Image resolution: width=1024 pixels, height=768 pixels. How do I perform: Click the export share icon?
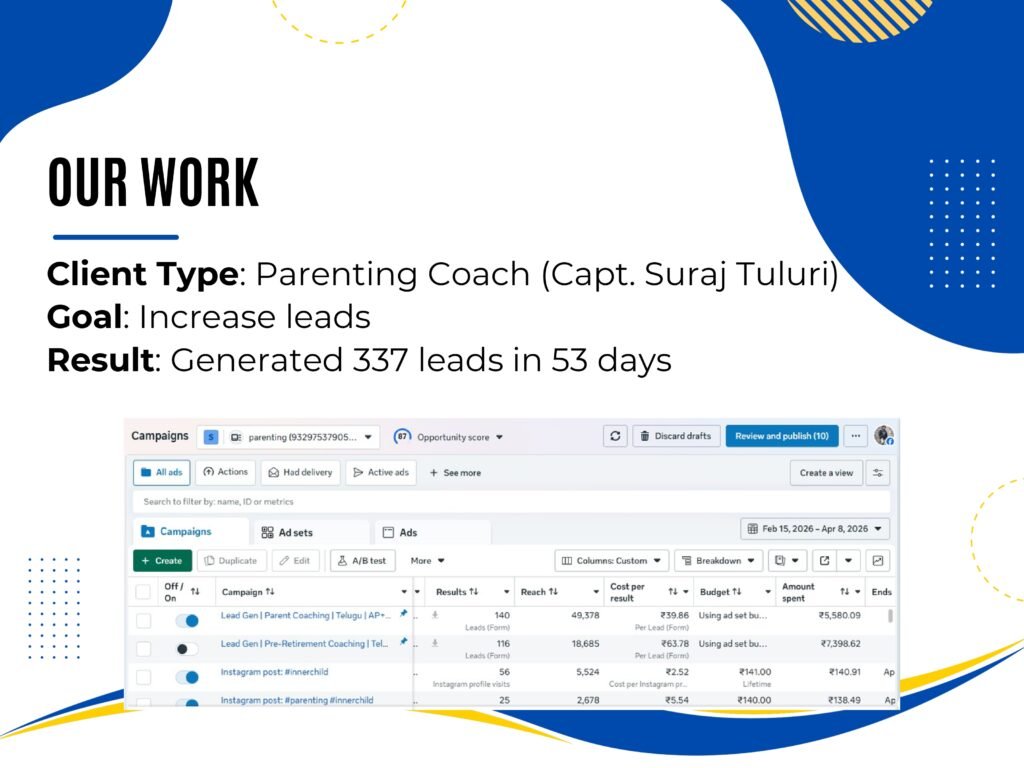[x=824, y=560]
